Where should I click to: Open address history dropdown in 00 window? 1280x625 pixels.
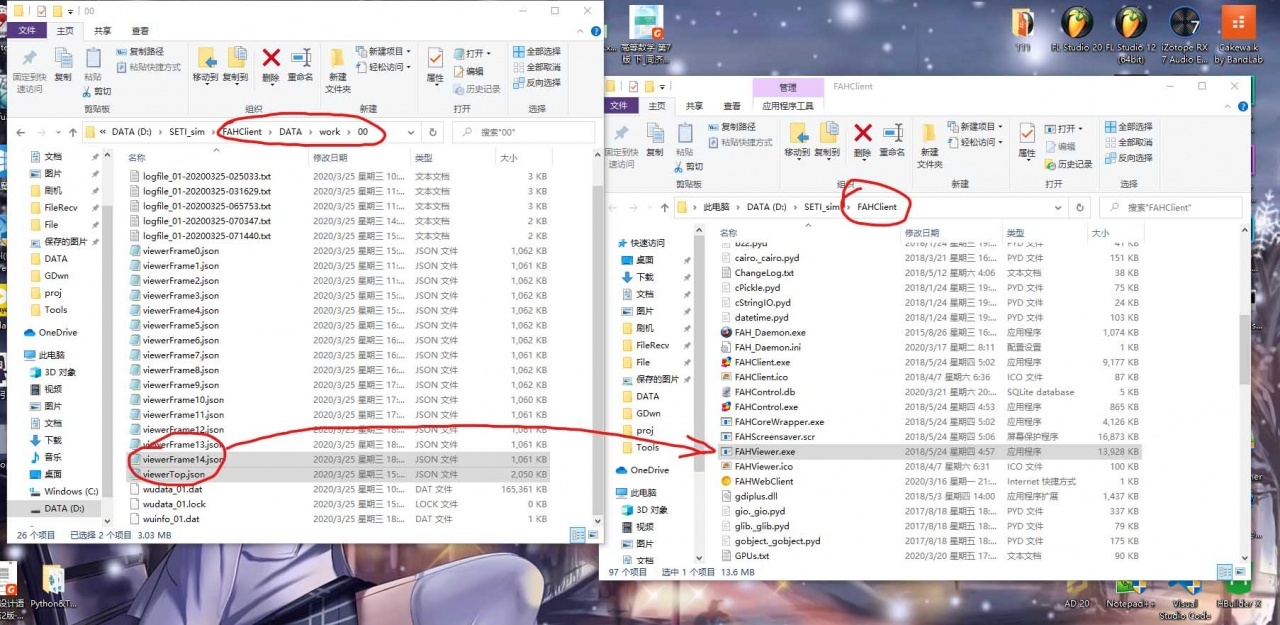413,132
